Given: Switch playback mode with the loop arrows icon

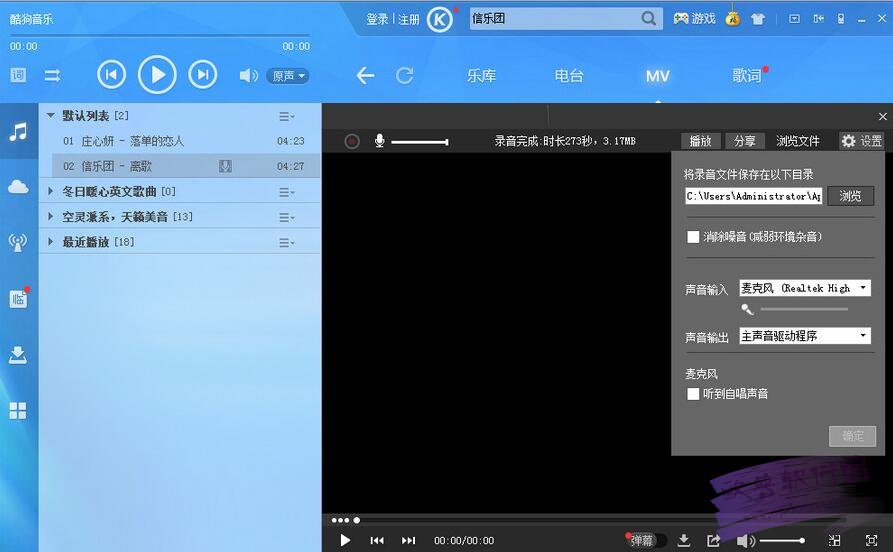Looking at the screenshot, I should (52, 75).
